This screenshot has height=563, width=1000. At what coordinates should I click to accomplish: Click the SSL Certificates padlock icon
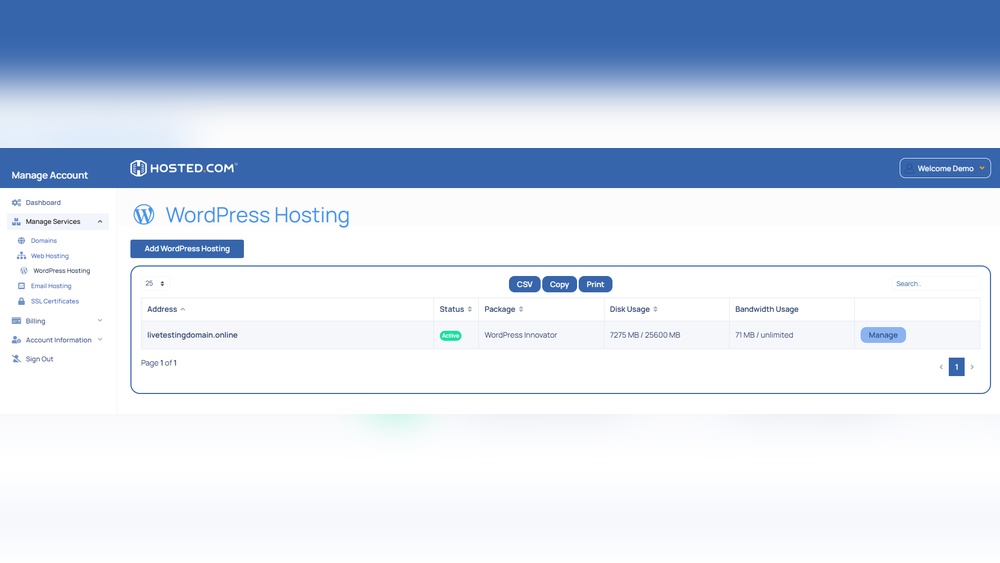click(21, 301)
